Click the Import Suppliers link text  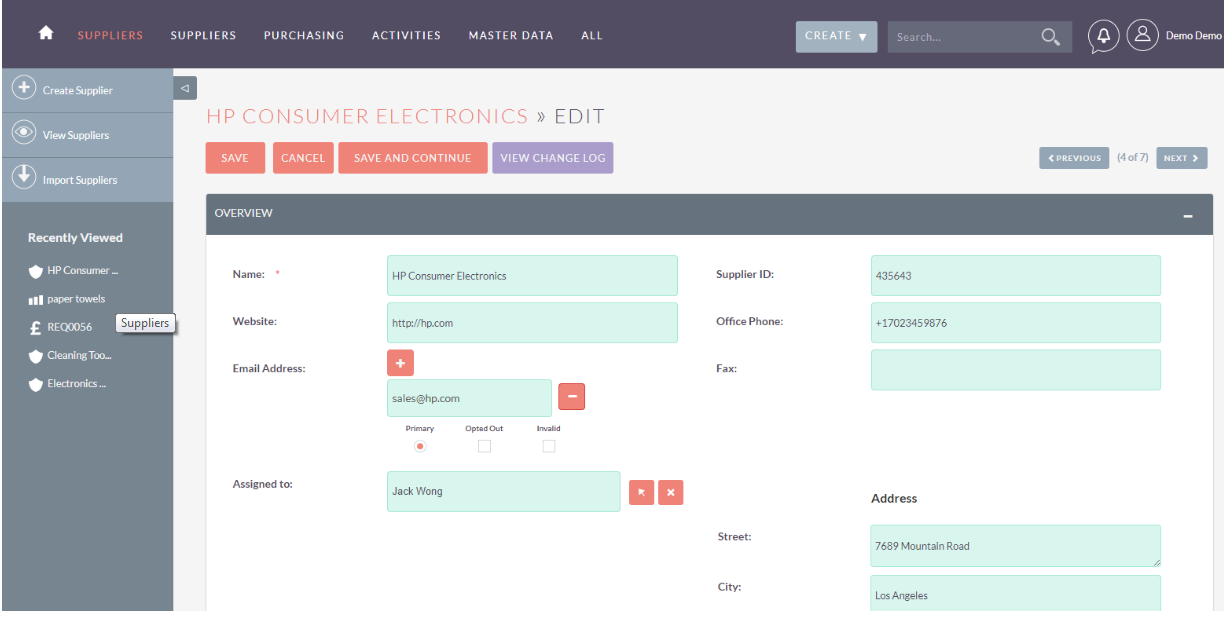tap(79, 180)
